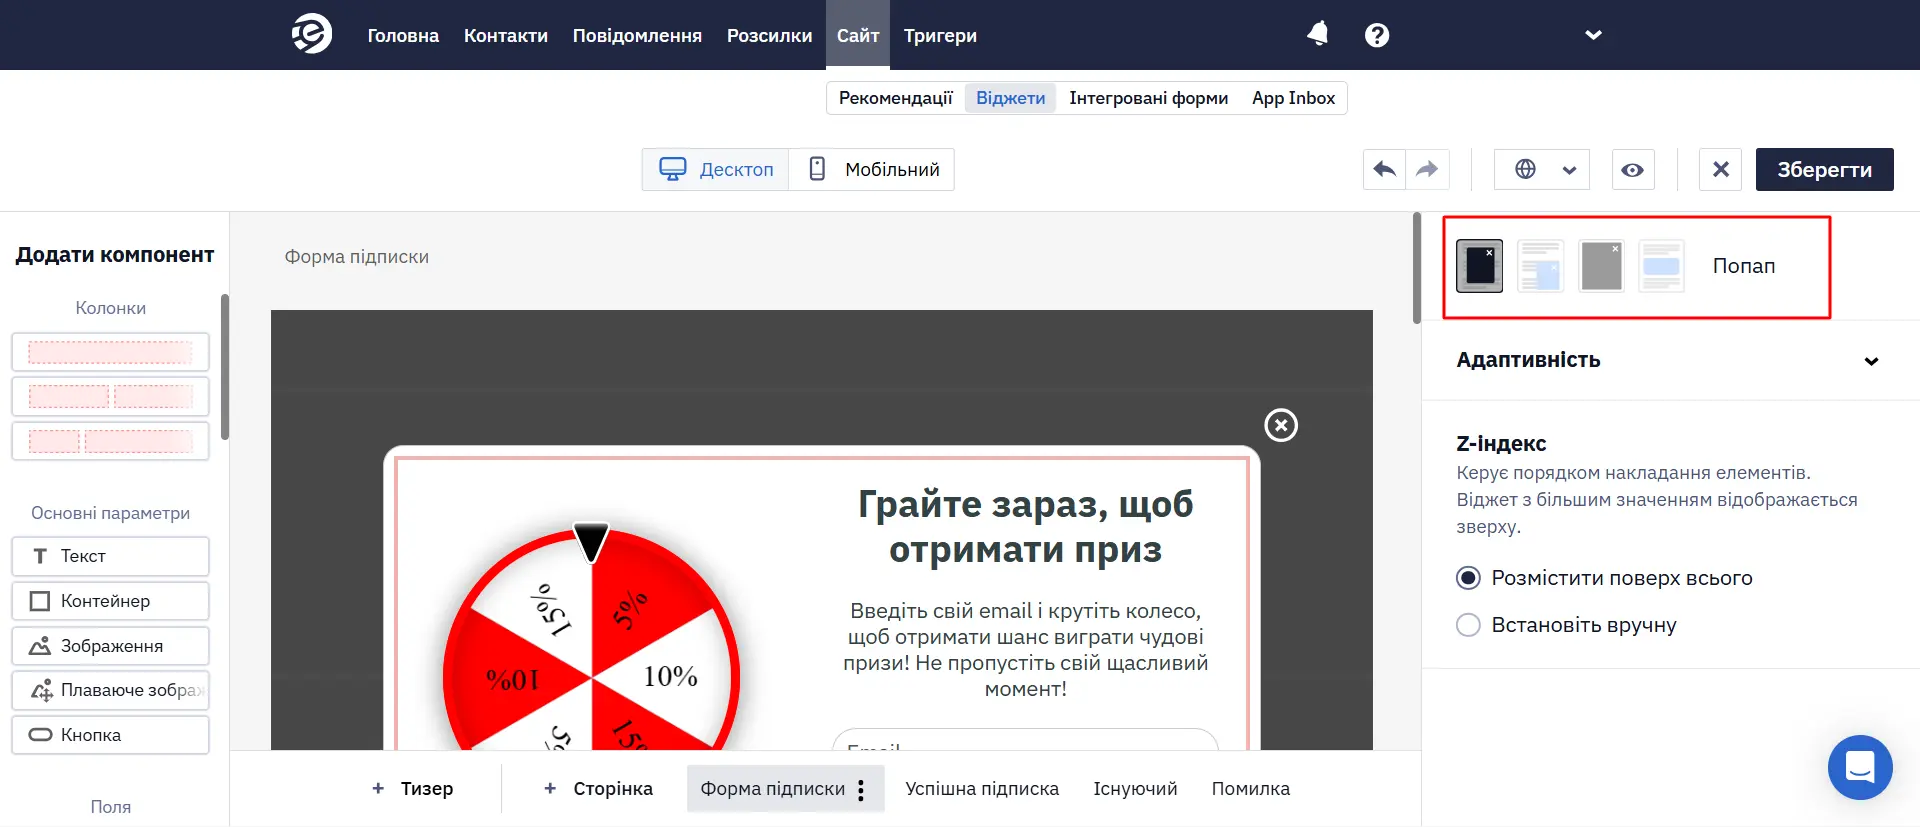Select the floating box widget type icon
Image resolution: width=1920 pixels, height=827 pixels.
click(1540, 266)
